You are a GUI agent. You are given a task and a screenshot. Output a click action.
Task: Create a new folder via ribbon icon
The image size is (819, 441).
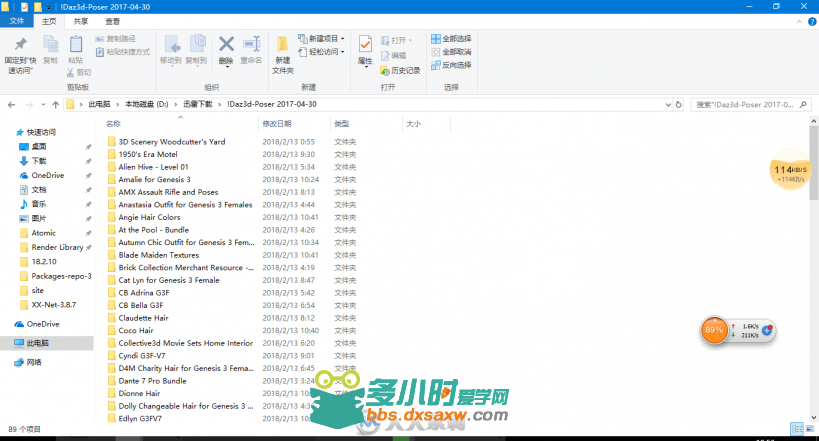(x=282, y=44)
